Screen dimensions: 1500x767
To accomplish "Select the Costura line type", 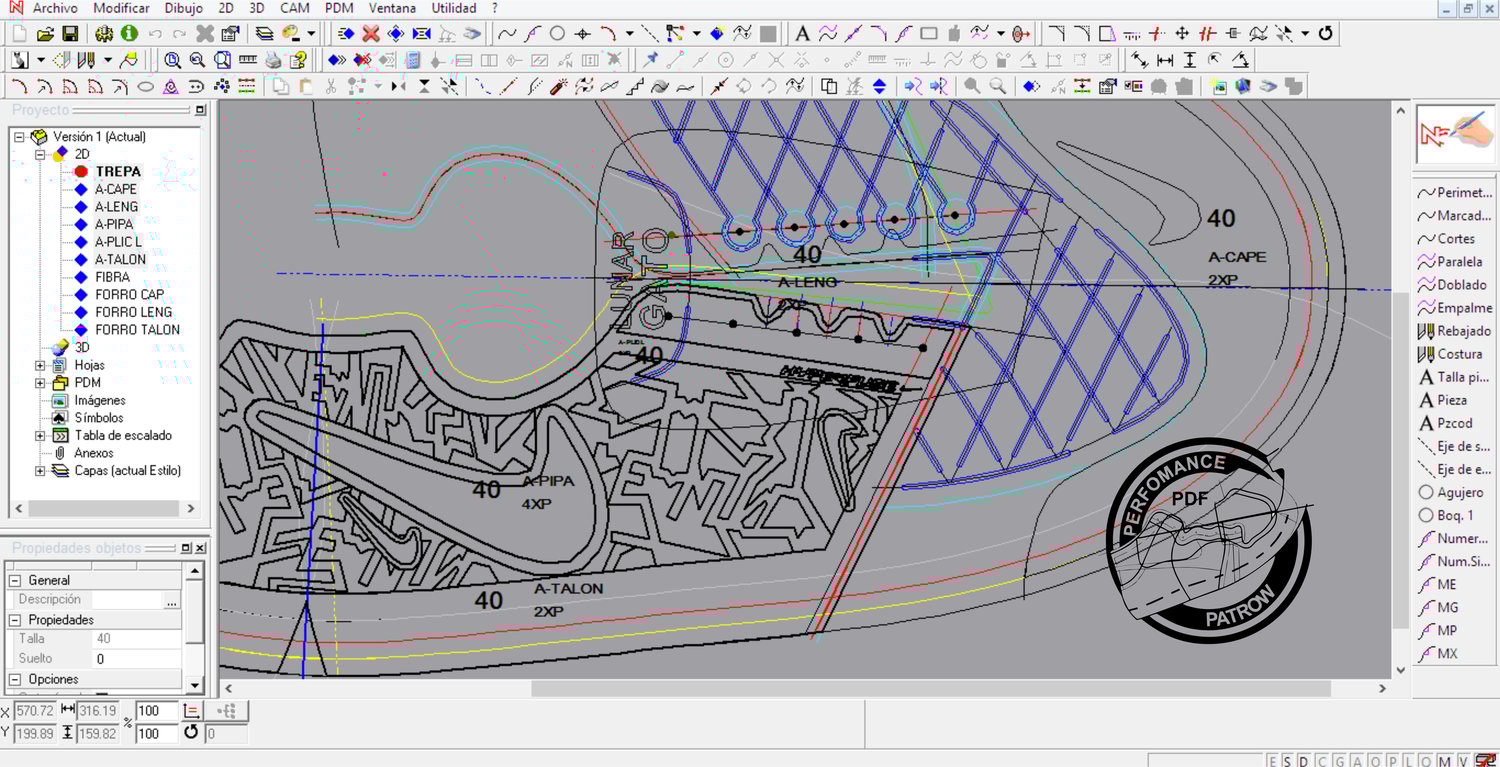I will (1459, 354).
